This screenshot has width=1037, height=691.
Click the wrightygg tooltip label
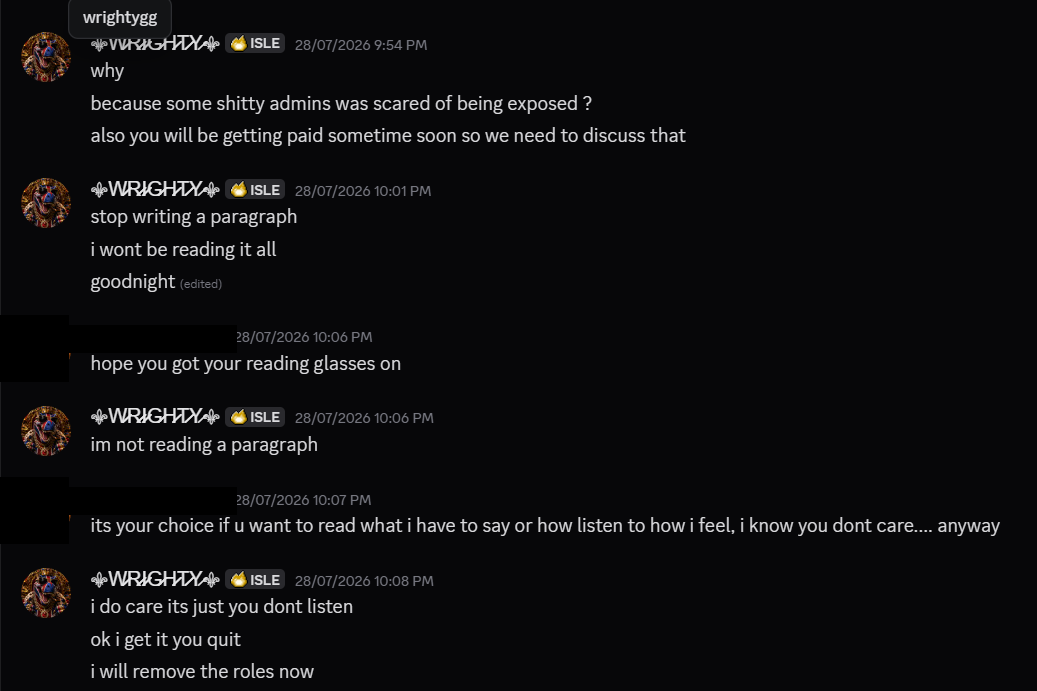(120, 17)
